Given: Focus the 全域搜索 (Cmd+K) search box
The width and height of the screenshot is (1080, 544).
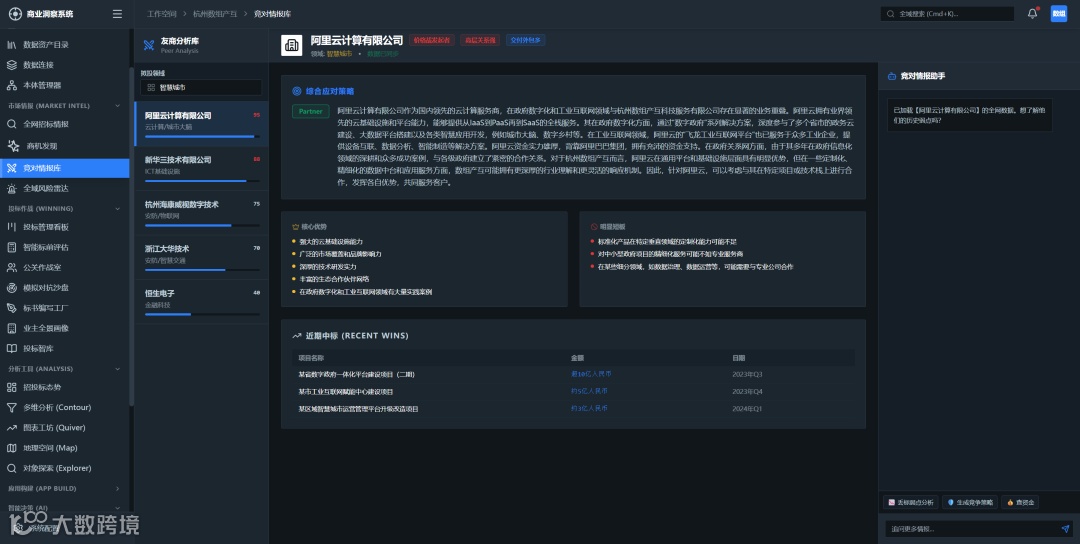Looking at the screenshot, I should [948, 14].
